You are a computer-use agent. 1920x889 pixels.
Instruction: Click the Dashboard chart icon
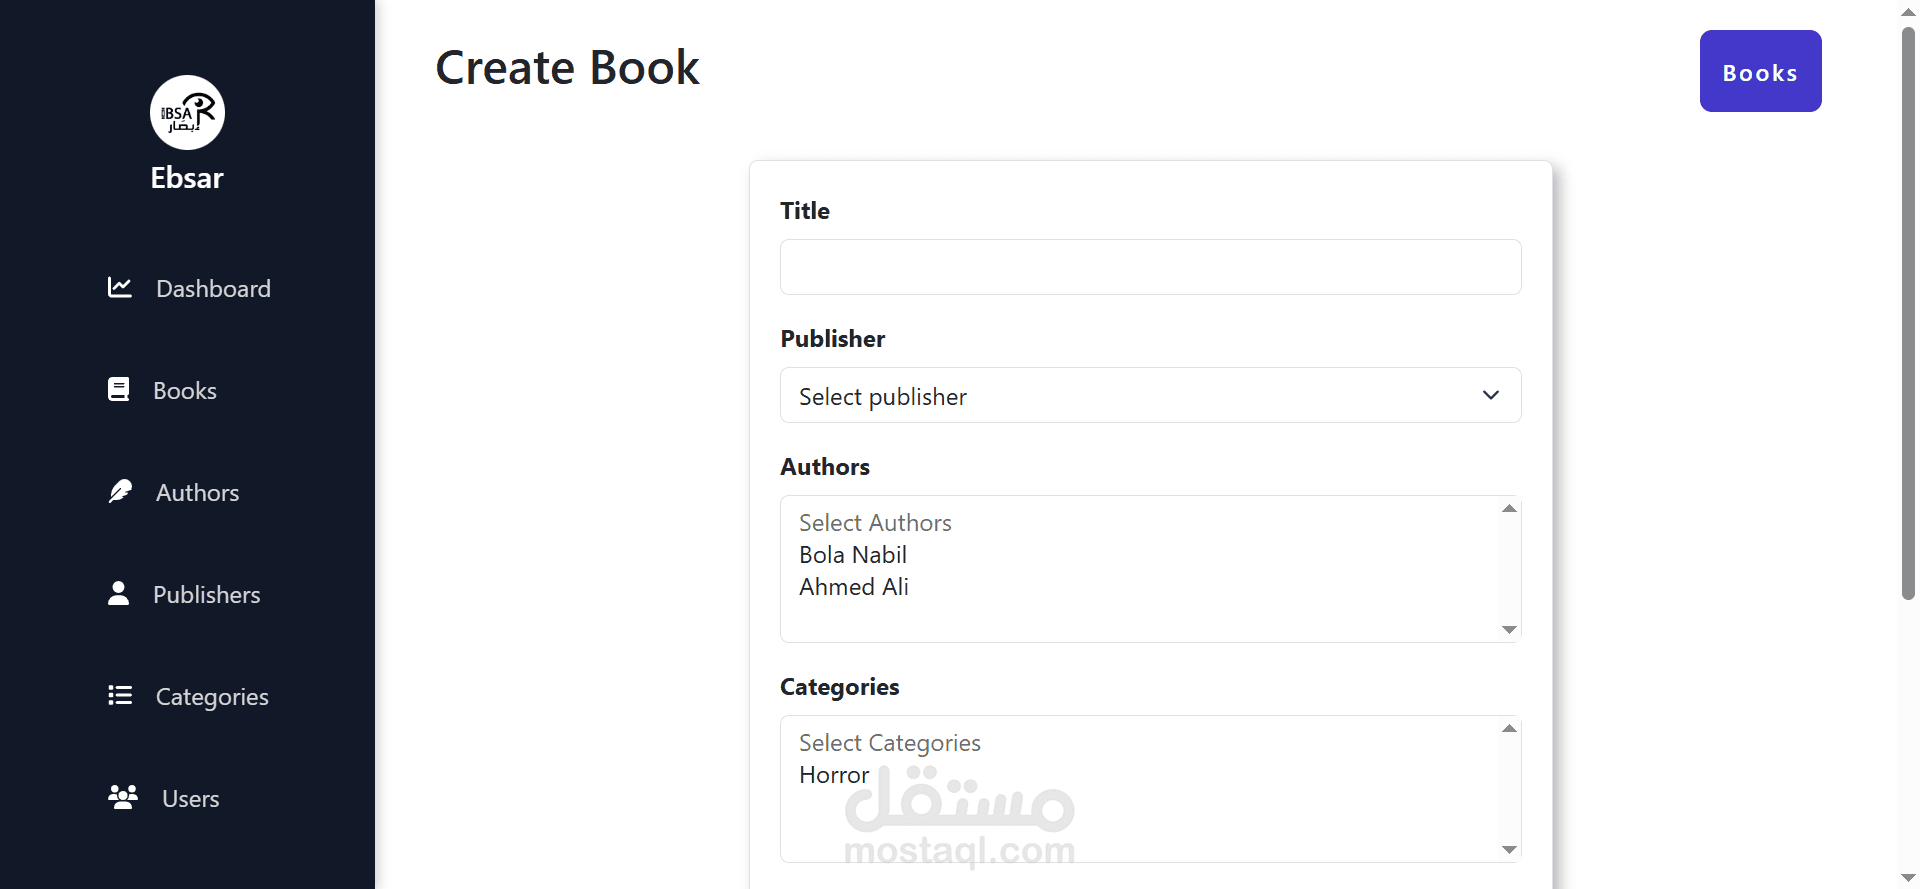tap(120, 288)
